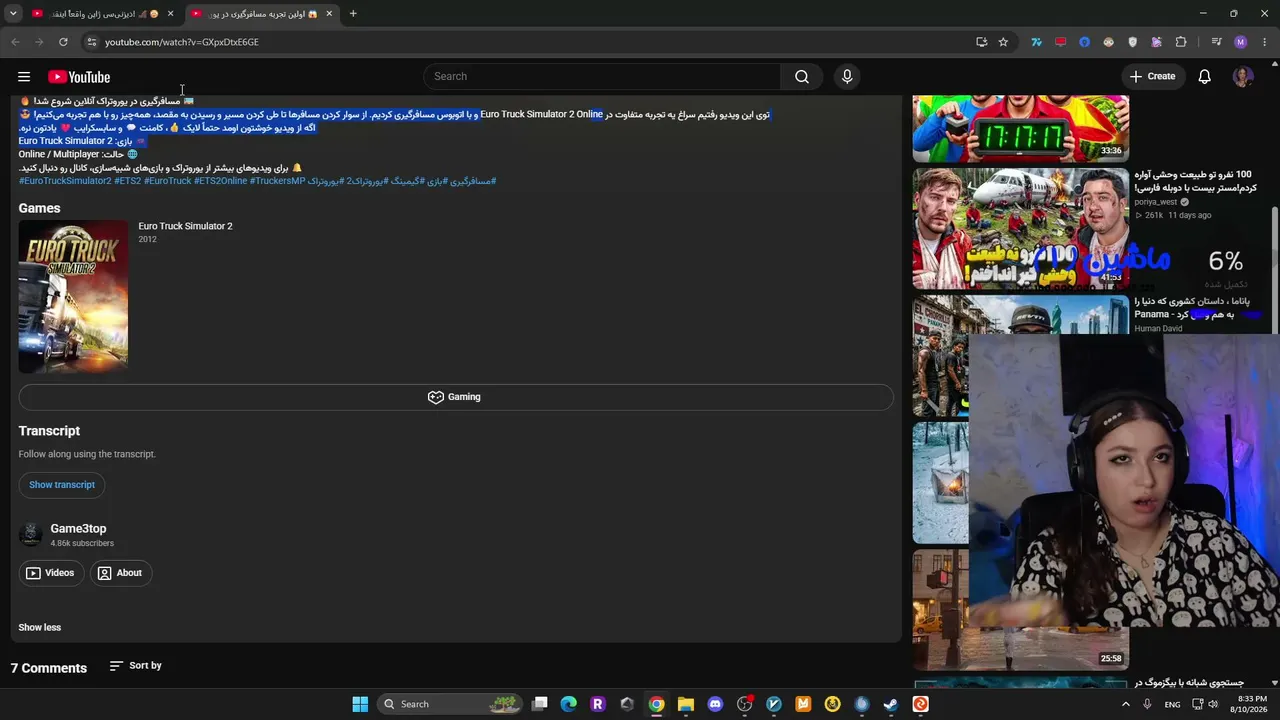Go to the YouTube home logo
Viewport: 1280px width, 720px height.
point(79,77)
